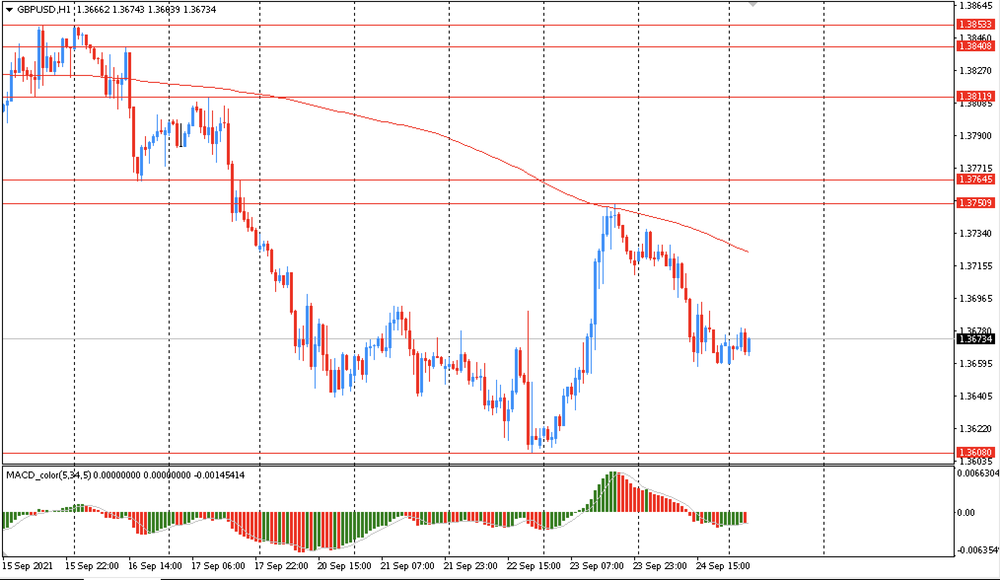Screen dimensions: 1000x580
Task: Click the -0.006354 MACD scale value
Action: 978,550
